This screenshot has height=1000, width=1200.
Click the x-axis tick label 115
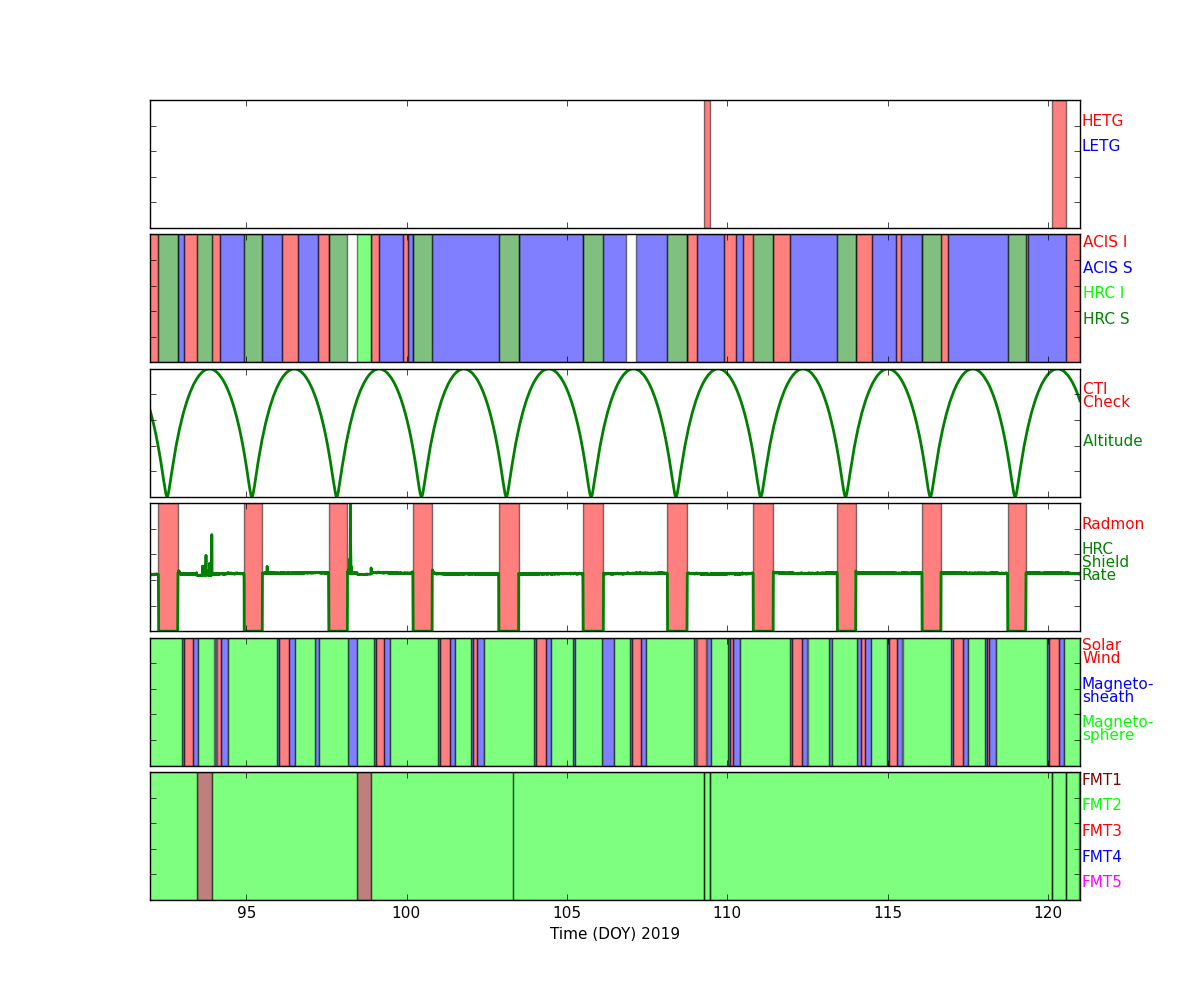tap(888, 914)
